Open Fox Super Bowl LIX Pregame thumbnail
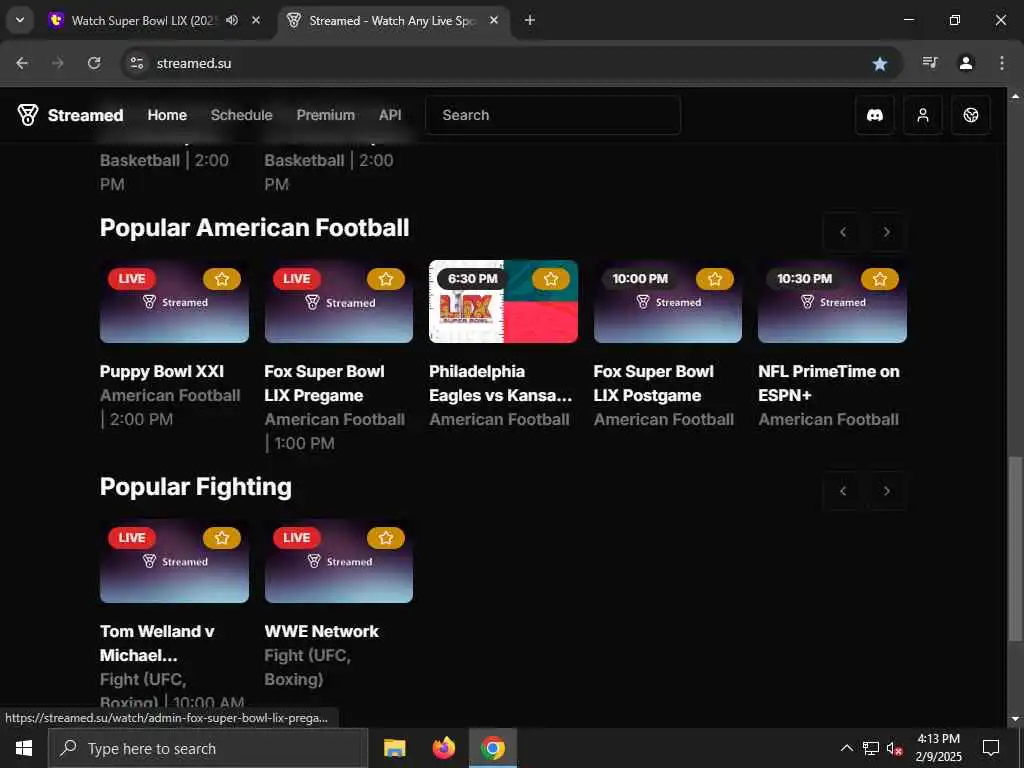This screenshot has width=1024, height=768. (339, 302)
